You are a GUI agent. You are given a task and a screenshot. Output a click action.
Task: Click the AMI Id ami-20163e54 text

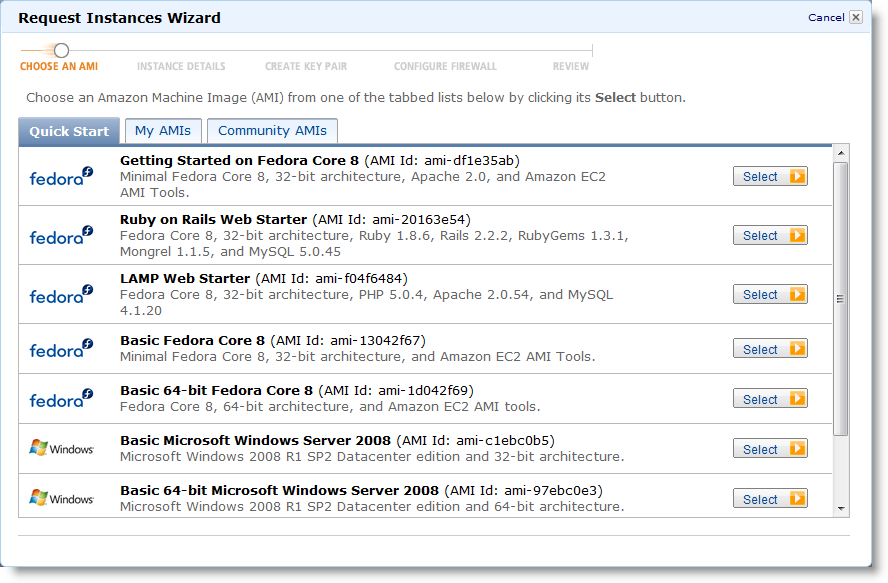tap(391, 219)
